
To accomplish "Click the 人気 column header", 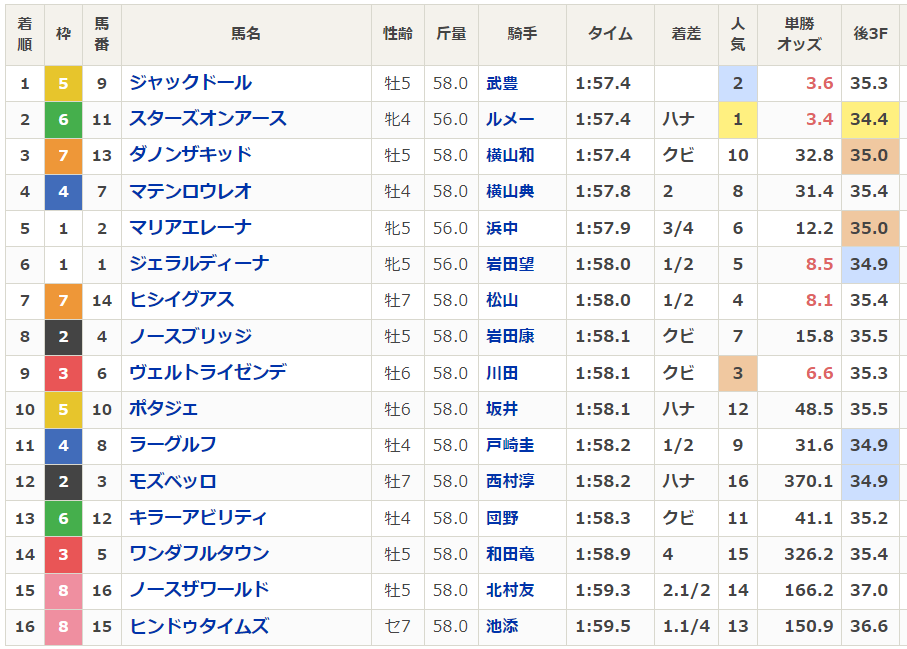I will point(737,33).
